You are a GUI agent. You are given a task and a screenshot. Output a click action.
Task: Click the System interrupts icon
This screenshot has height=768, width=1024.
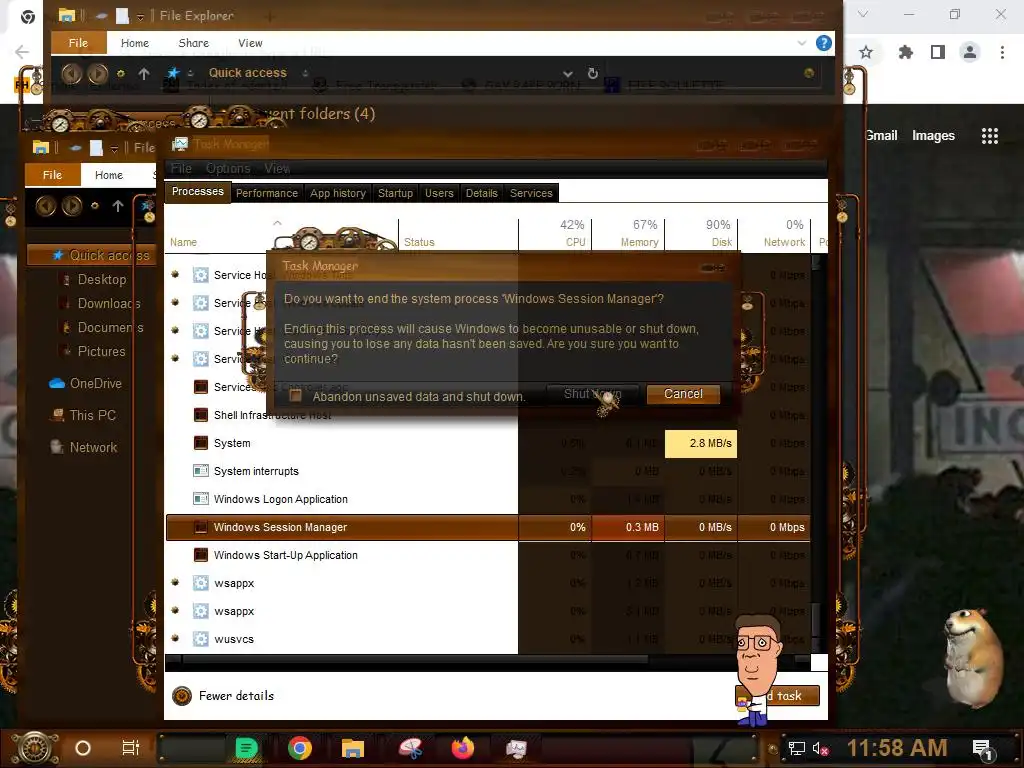(200, 471)
